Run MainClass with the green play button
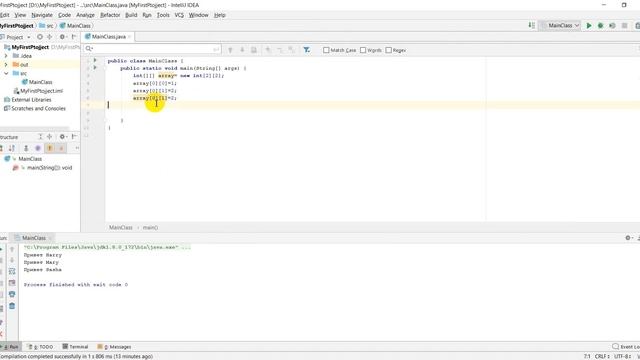Screen dimensions: 640x360 (589, 26)
